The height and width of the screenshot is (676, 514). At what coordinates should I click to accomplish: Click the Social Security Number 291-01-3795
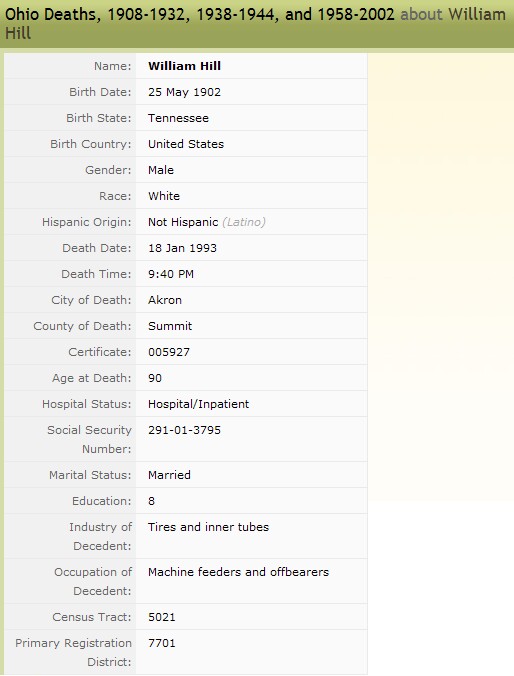[185, 430]
